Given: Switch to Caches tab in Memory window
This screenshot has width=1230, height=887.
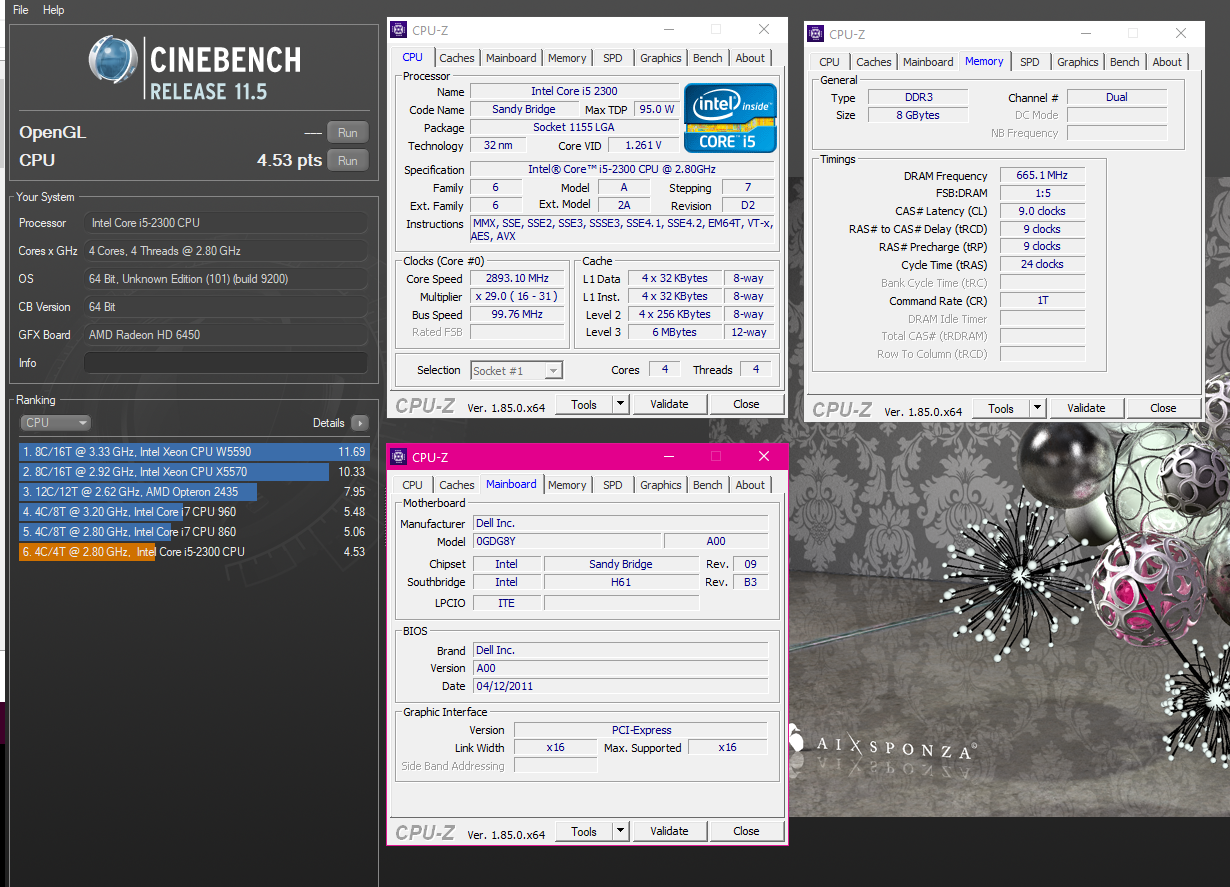Looking at the screenshot, I should coord(874,62).
